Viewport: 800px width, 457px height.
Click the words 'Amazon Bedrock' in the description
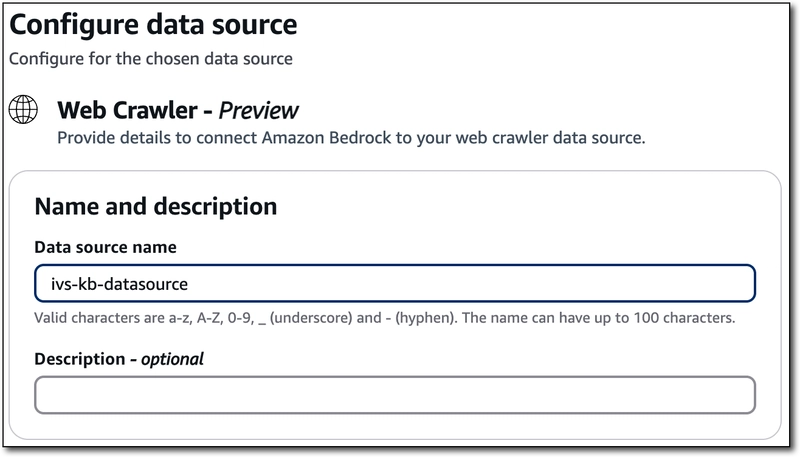tap(327, 138)
